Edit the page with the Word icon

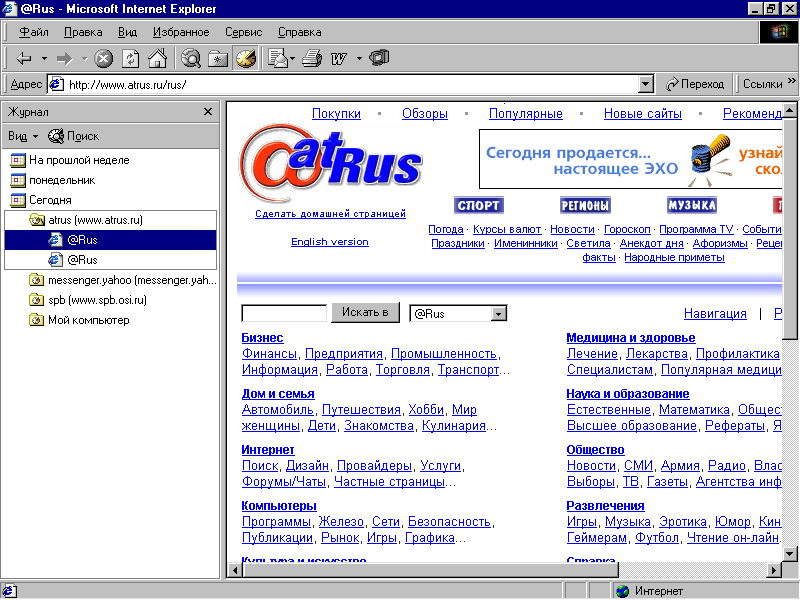(x=339, y=59)
